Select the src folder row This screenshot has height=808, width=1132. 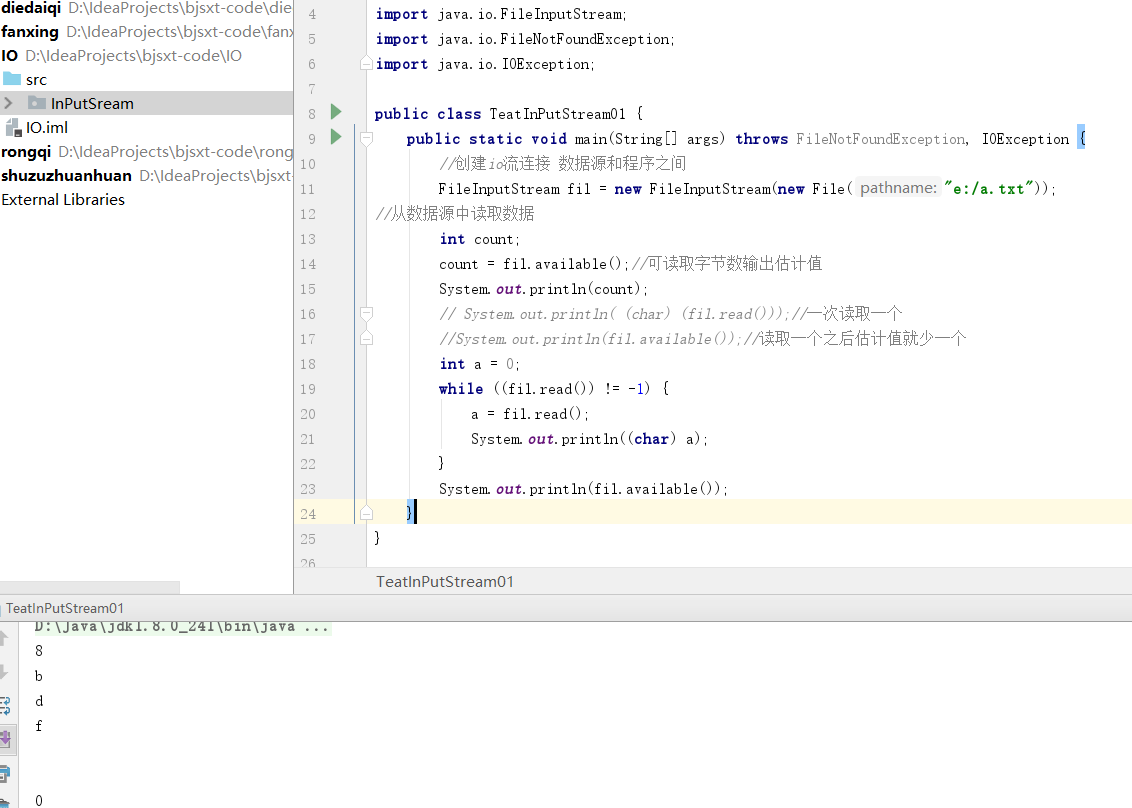coord(147,79)
